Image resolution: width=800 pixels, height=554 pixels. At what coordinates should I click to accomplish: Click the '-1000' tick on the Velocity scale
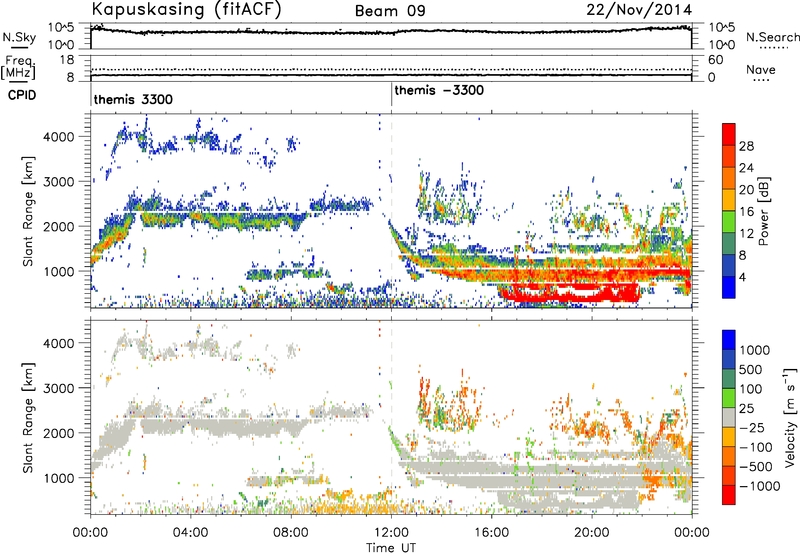click(x=759, y=486)
